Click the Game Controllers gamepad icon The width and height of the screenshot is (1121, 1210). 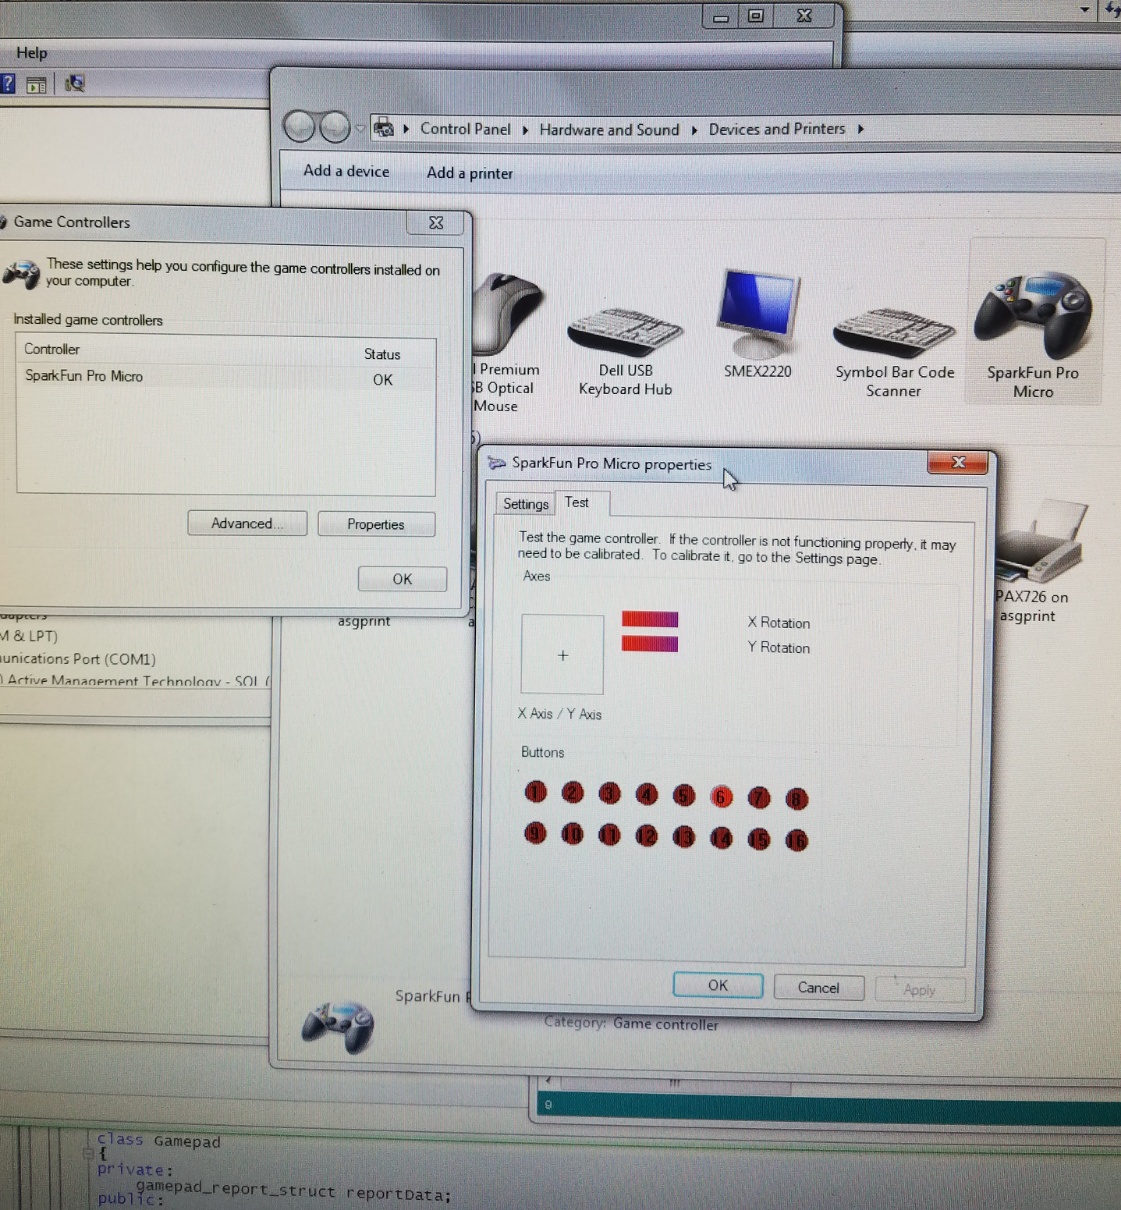click(21, 273)
